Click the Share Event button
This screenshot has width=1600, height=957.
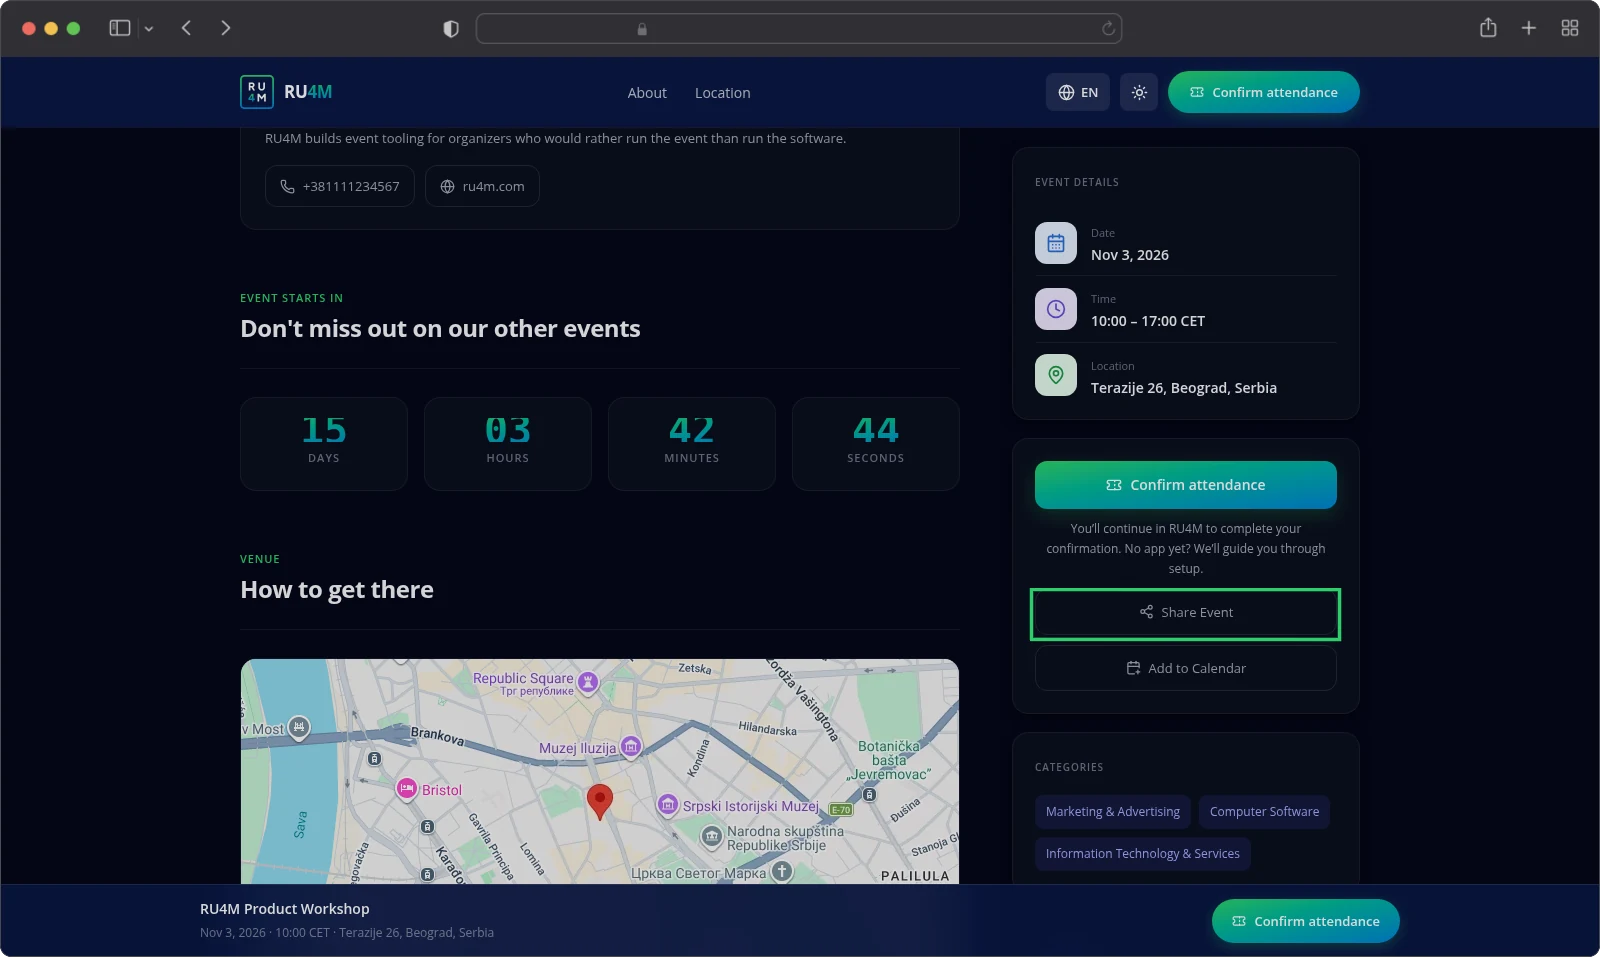[x=1186, y=613]
